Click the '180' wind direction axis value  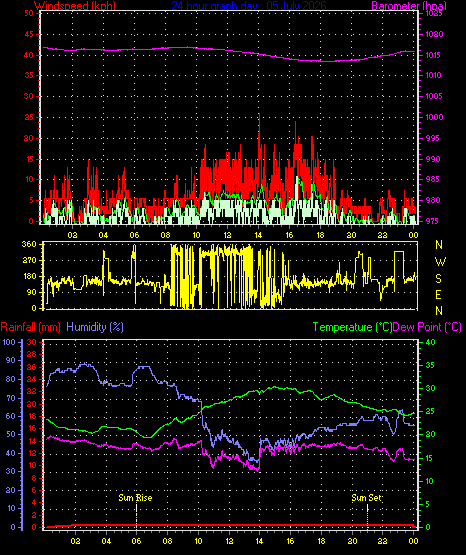(29, 276)
